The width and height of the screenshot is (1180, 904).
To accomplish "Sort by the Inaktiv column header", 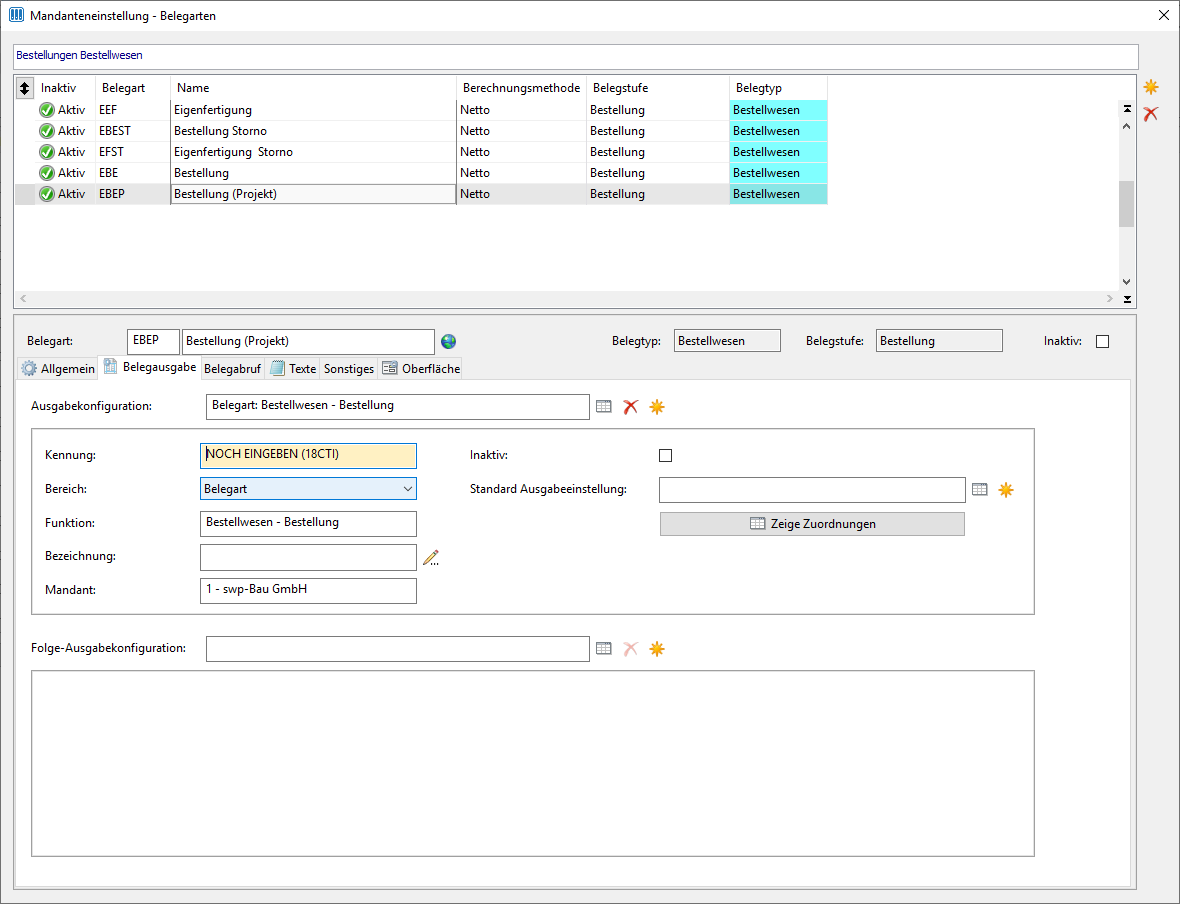I will pos(65,88).
